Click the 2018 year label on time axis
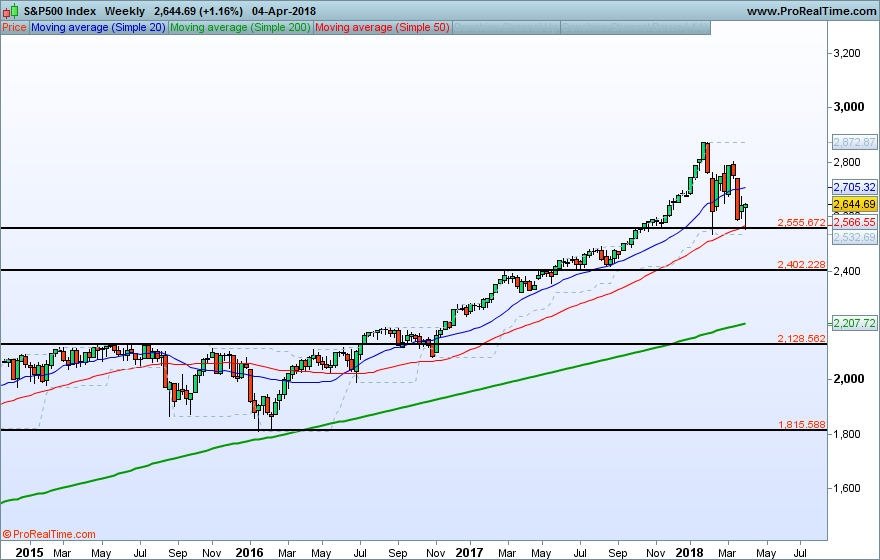Screen dimensions: 880x560 click(689, 553)
